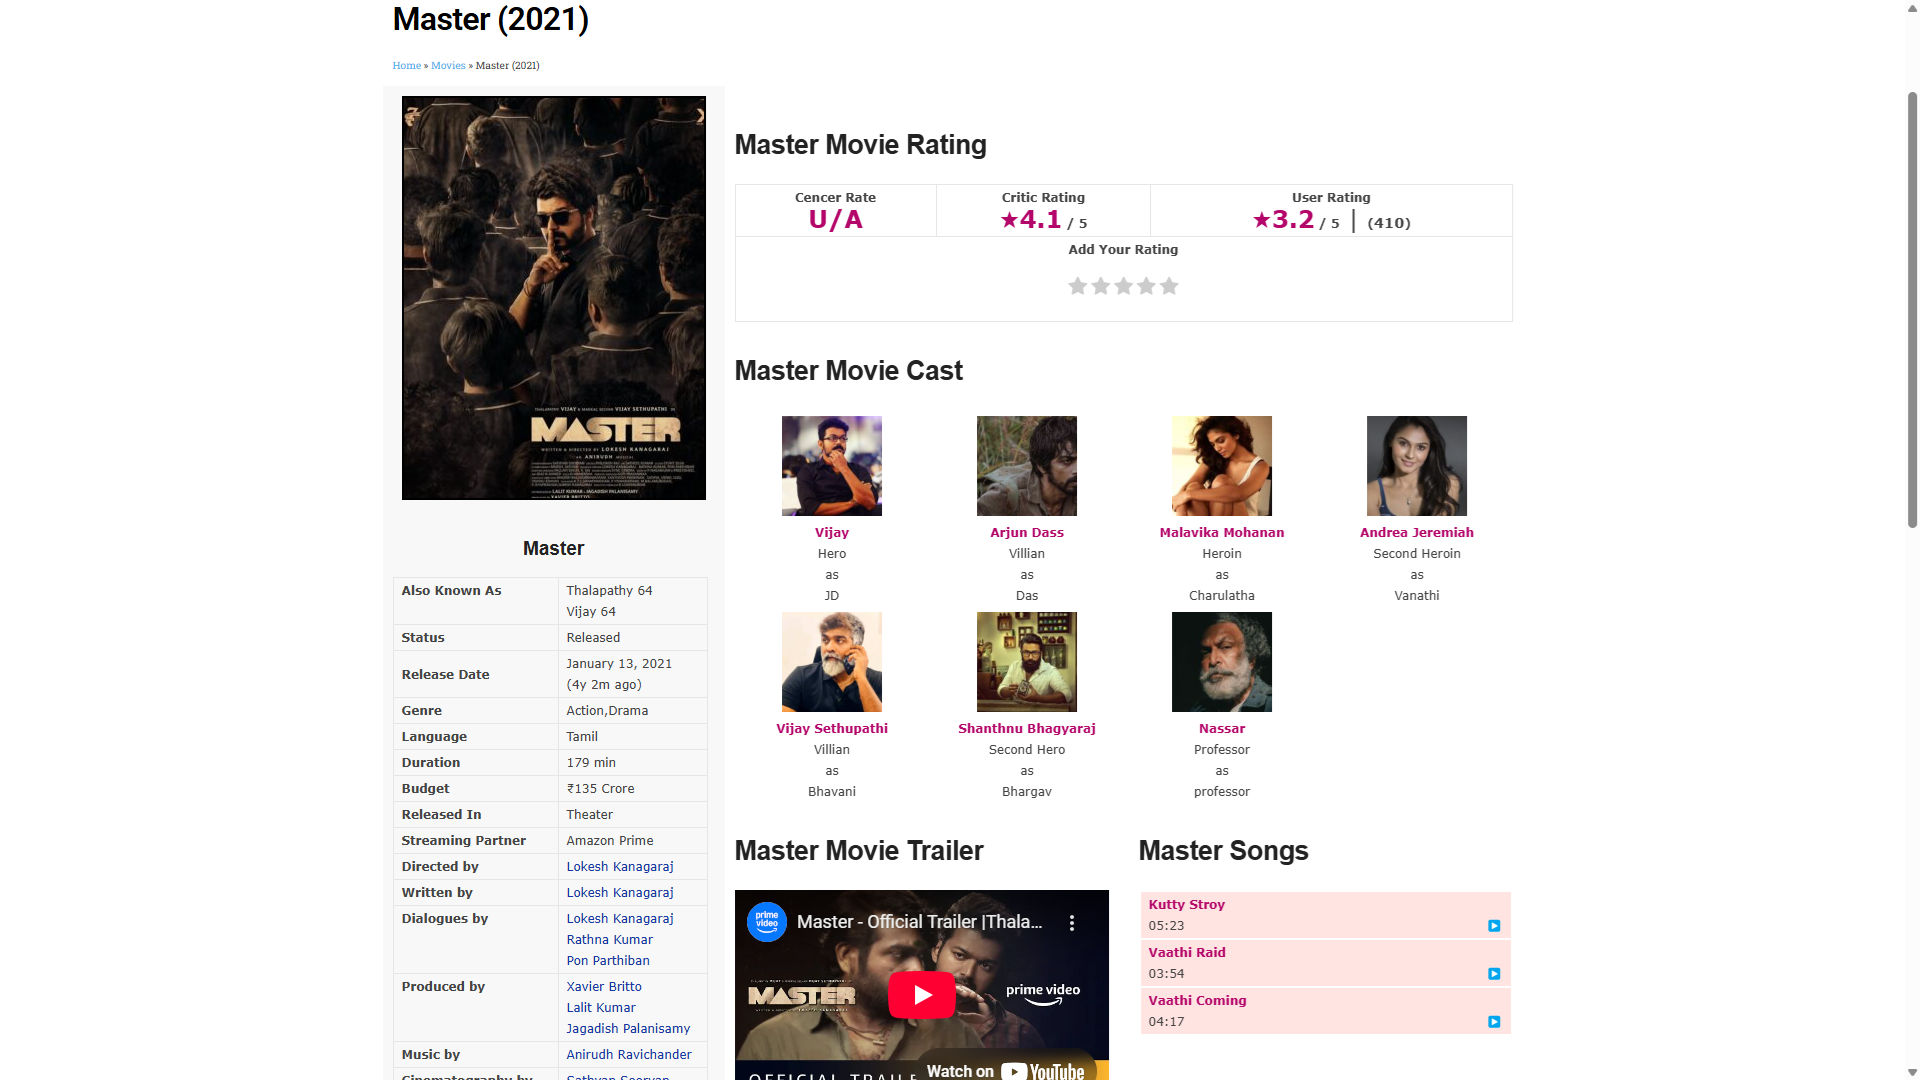Start the YouTube trailer playback
This screenshot has height=1080, width=1920.
coord(921,995)
